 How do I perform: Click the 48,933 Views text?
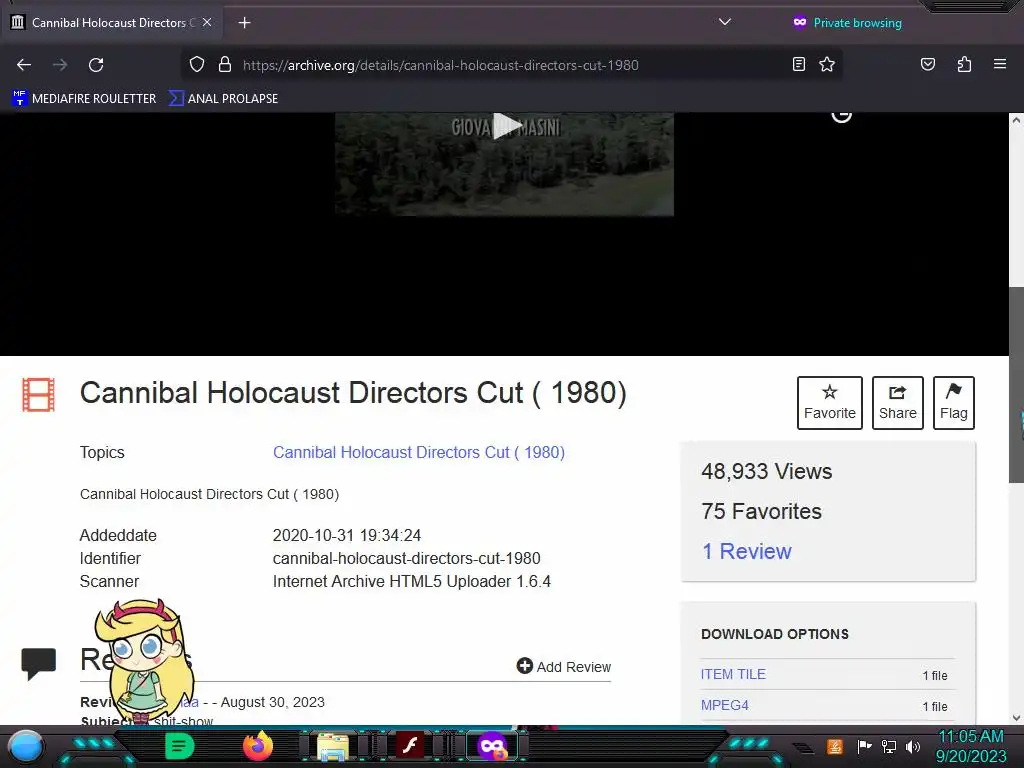[x=767, y=472]
